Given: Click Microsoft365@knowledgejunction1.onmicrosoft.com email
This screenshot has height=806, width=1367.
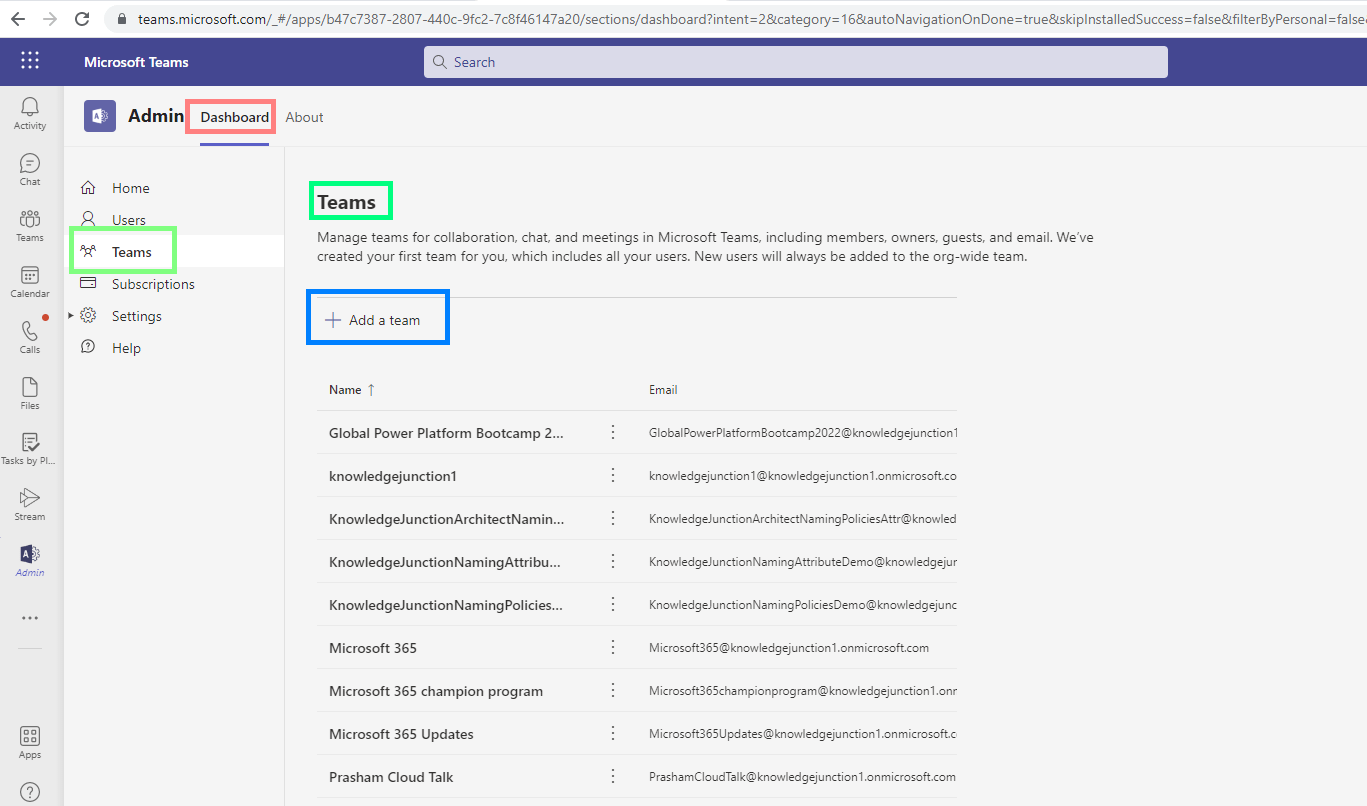Looking at the screenshot, I should [x=789, y=648].
